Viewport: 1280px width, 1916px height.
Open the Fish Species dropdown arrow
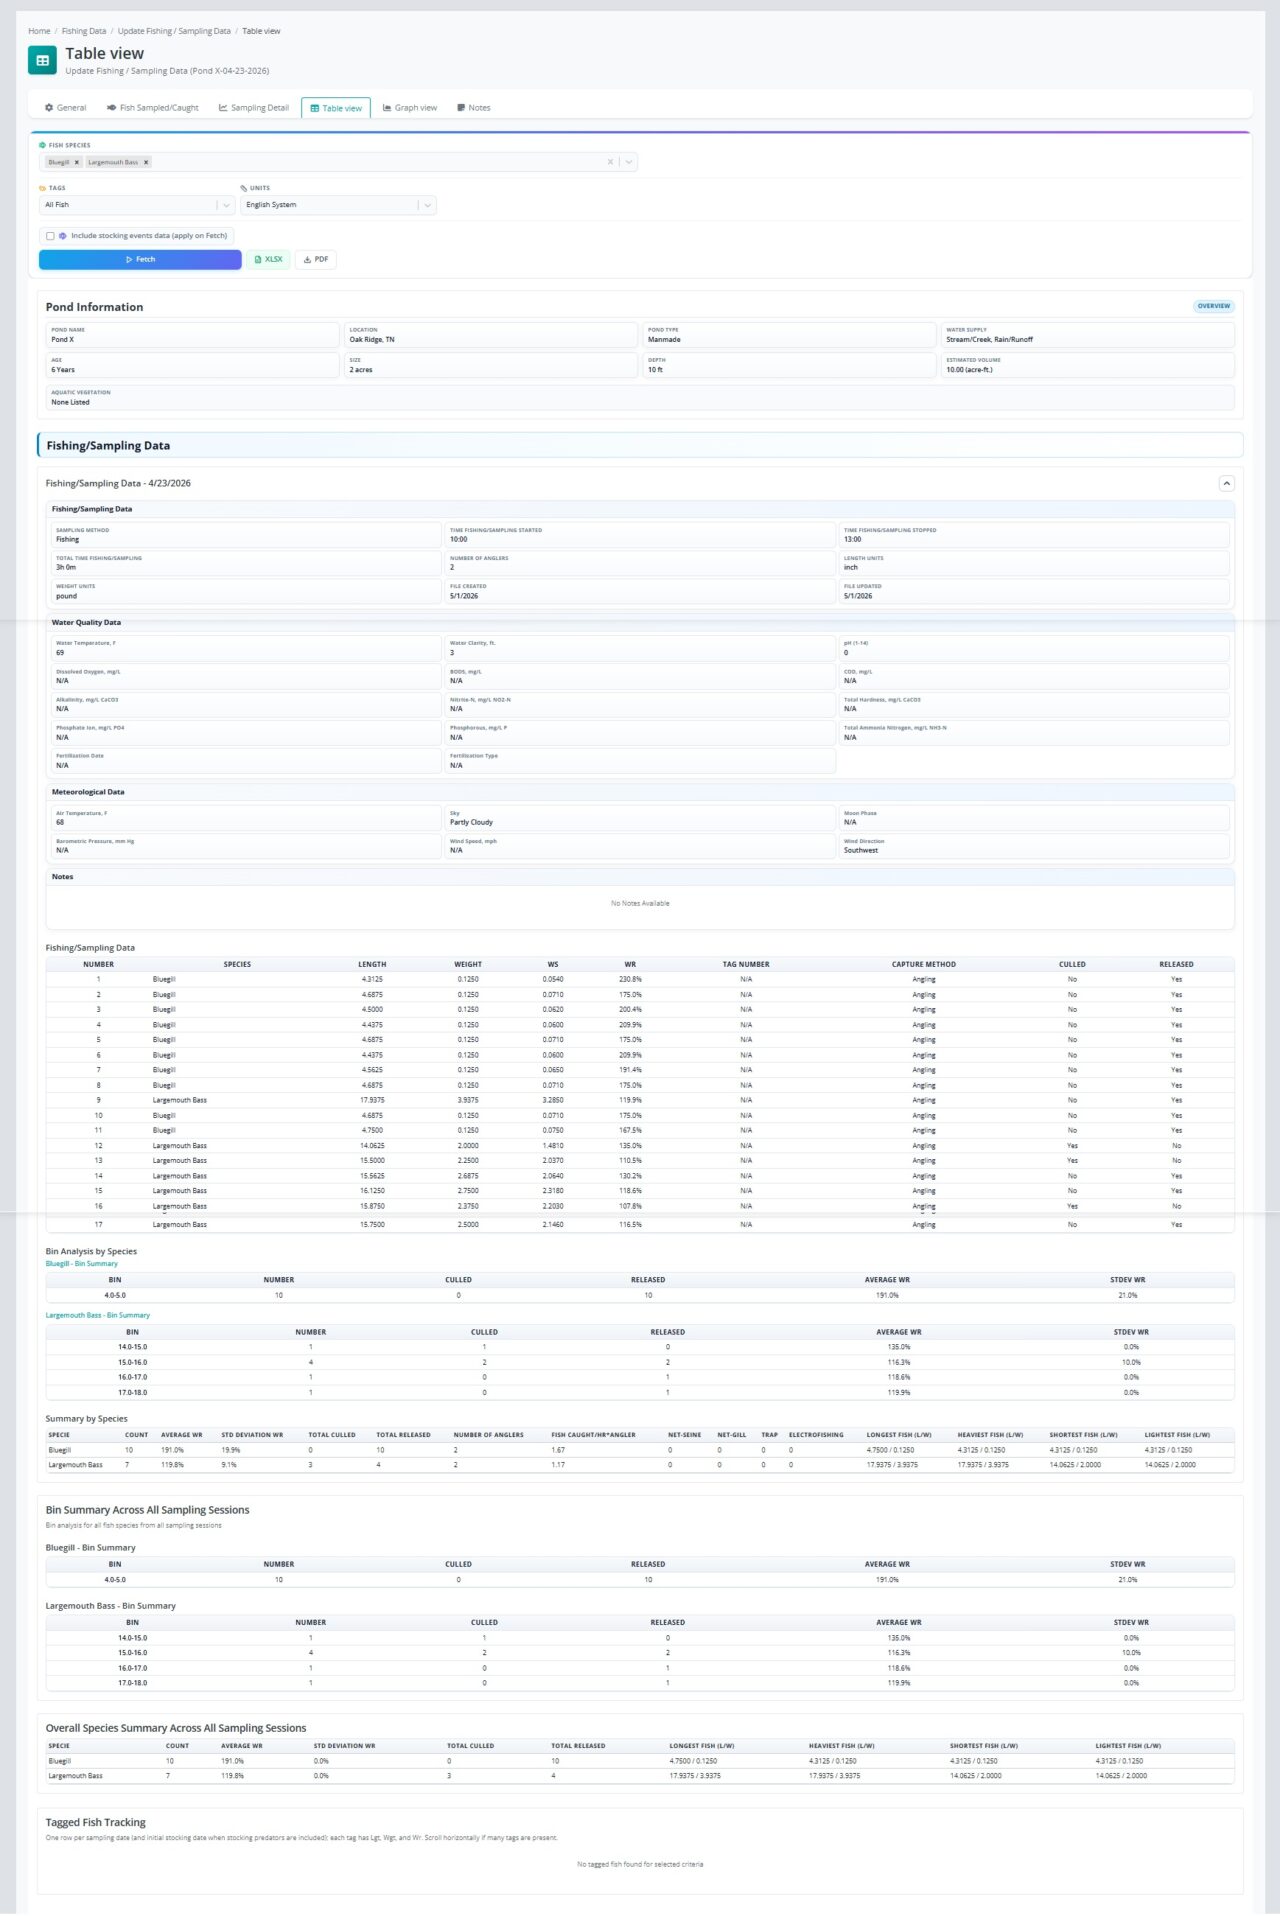[629, 162]
